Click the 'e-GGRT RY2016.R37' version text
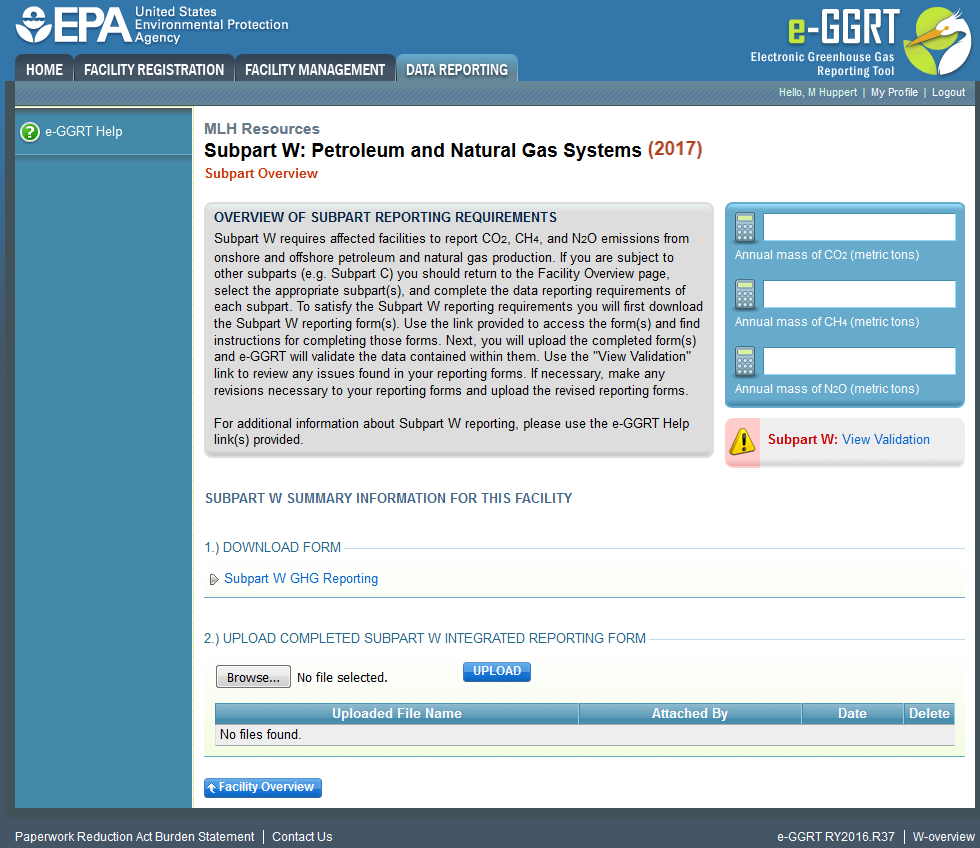Screen dimensions: 980x848 click(x=836, y=837)
